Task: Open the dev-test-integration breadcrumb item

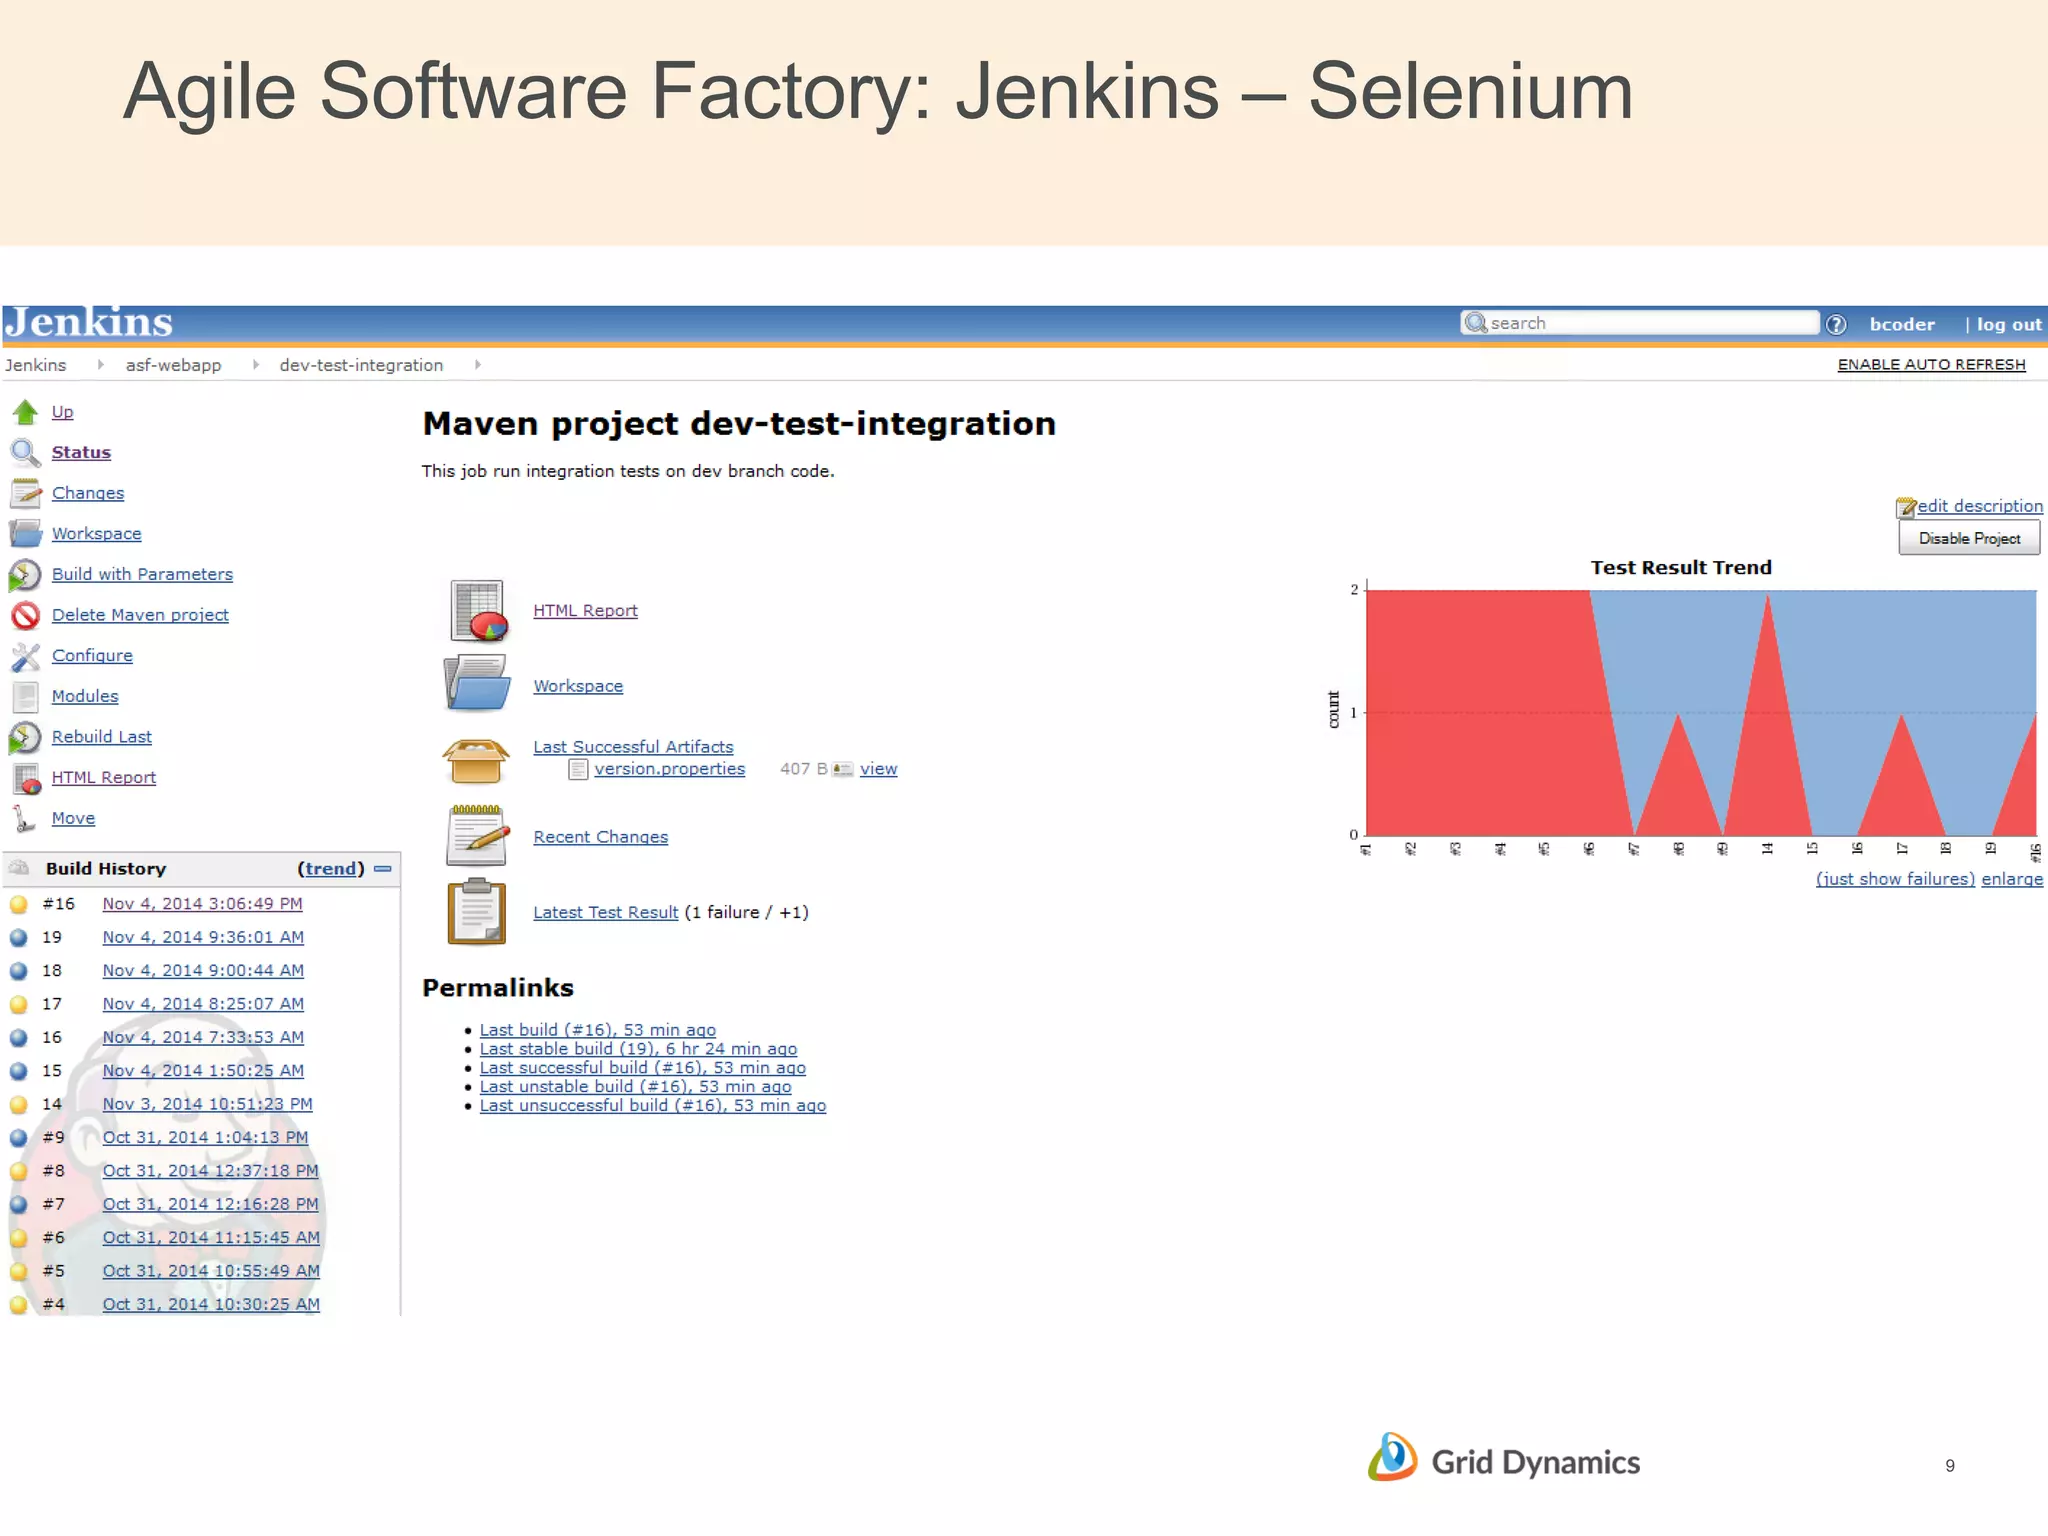Action: click(361, 365)
